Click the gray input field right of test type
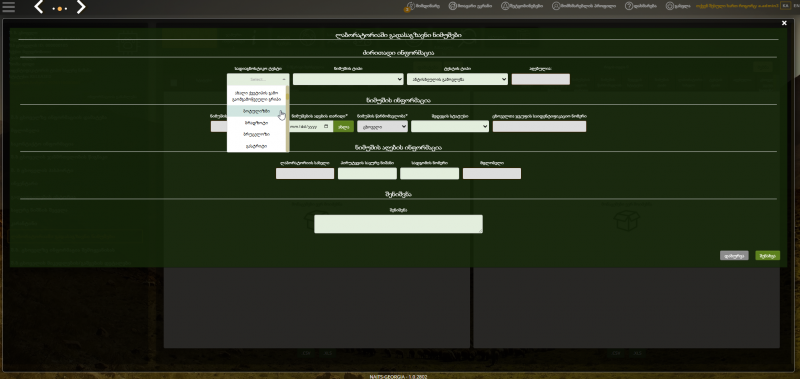 pyautogui.click(x=540, y=80)
